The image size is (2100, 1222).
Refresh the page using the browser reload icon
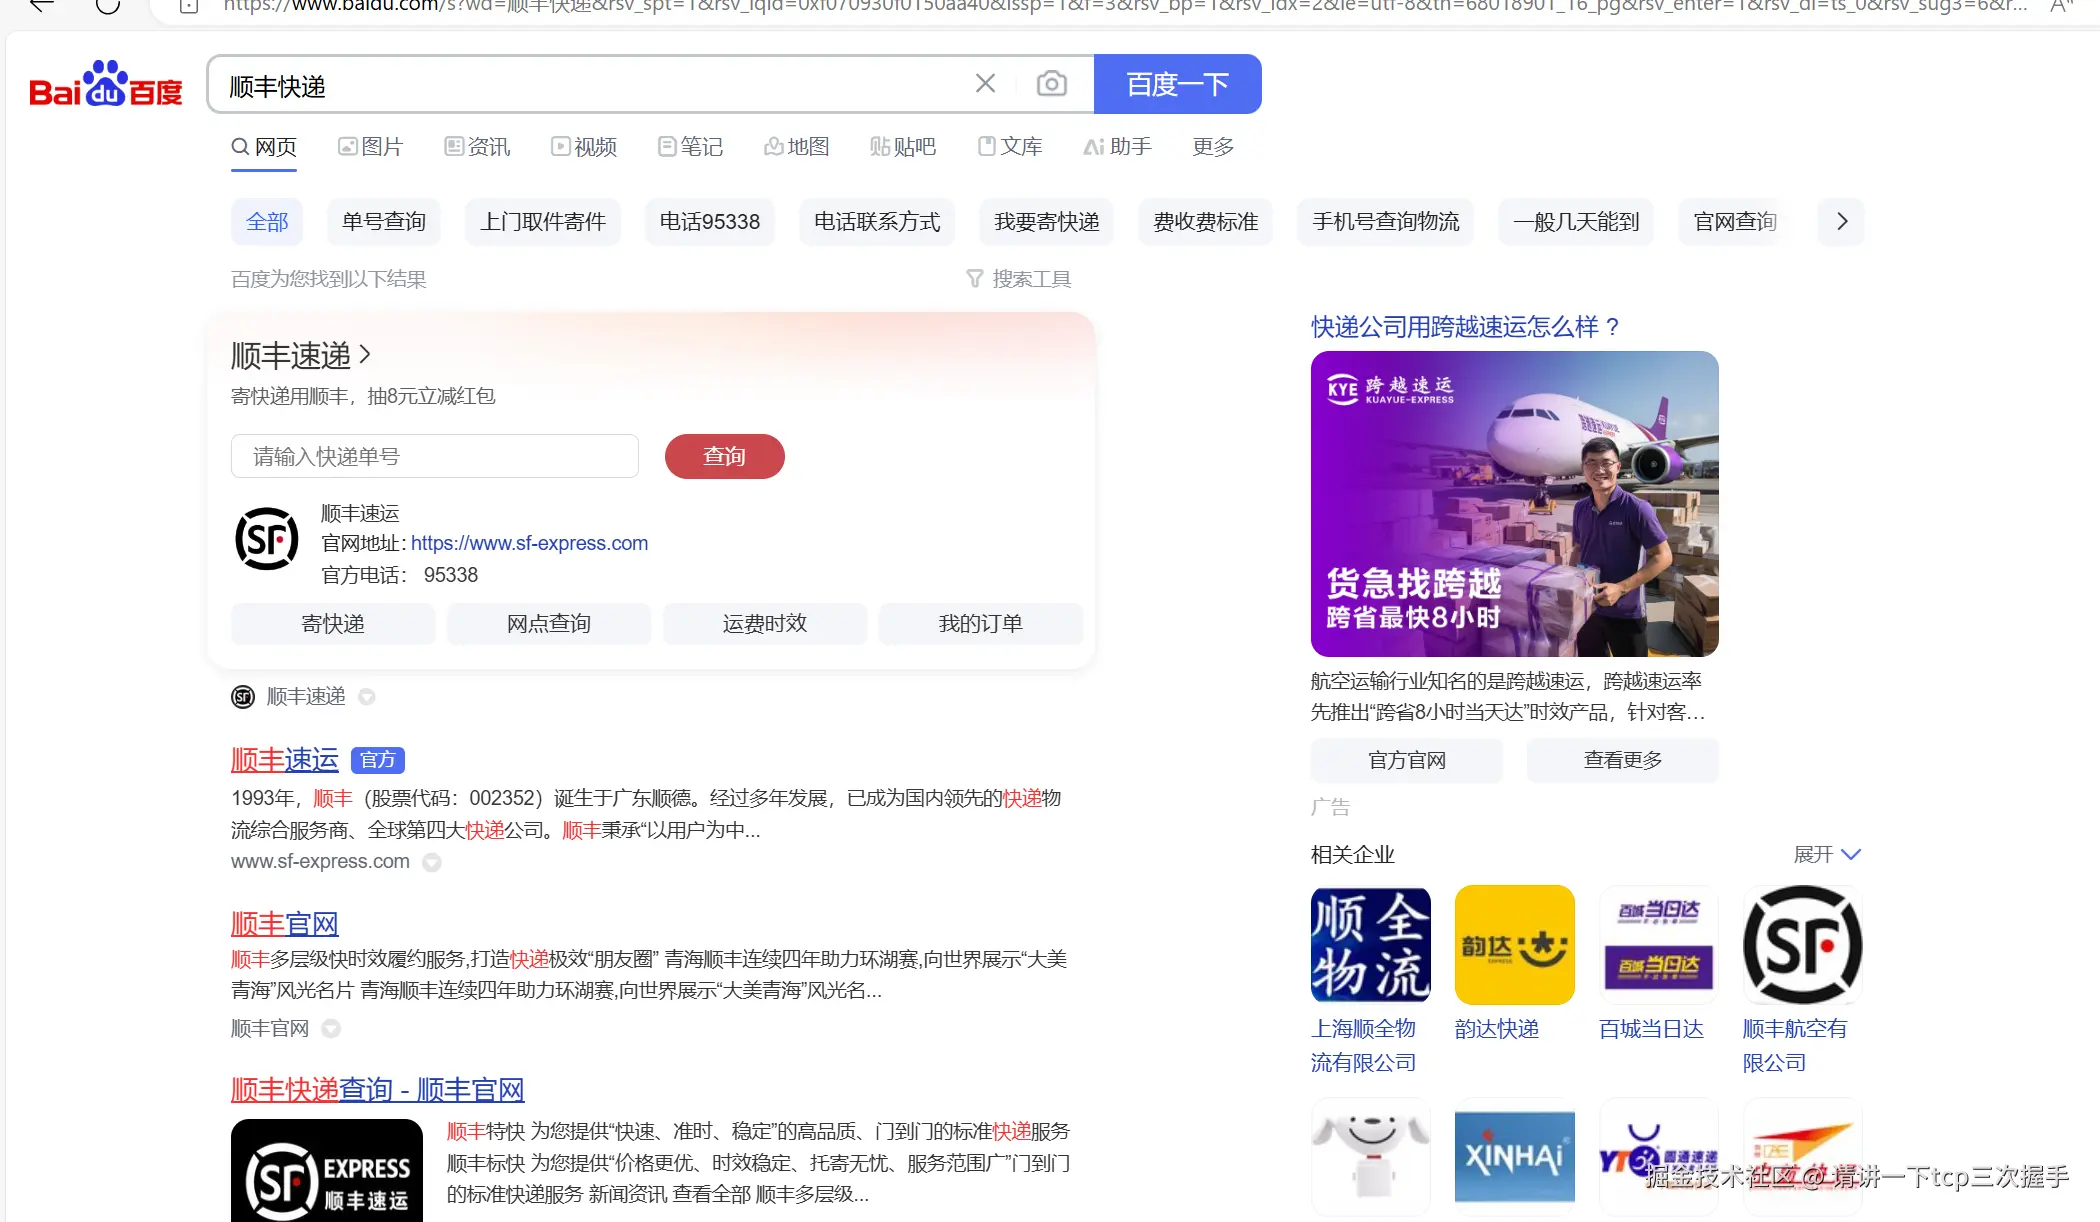coord(108,5)
